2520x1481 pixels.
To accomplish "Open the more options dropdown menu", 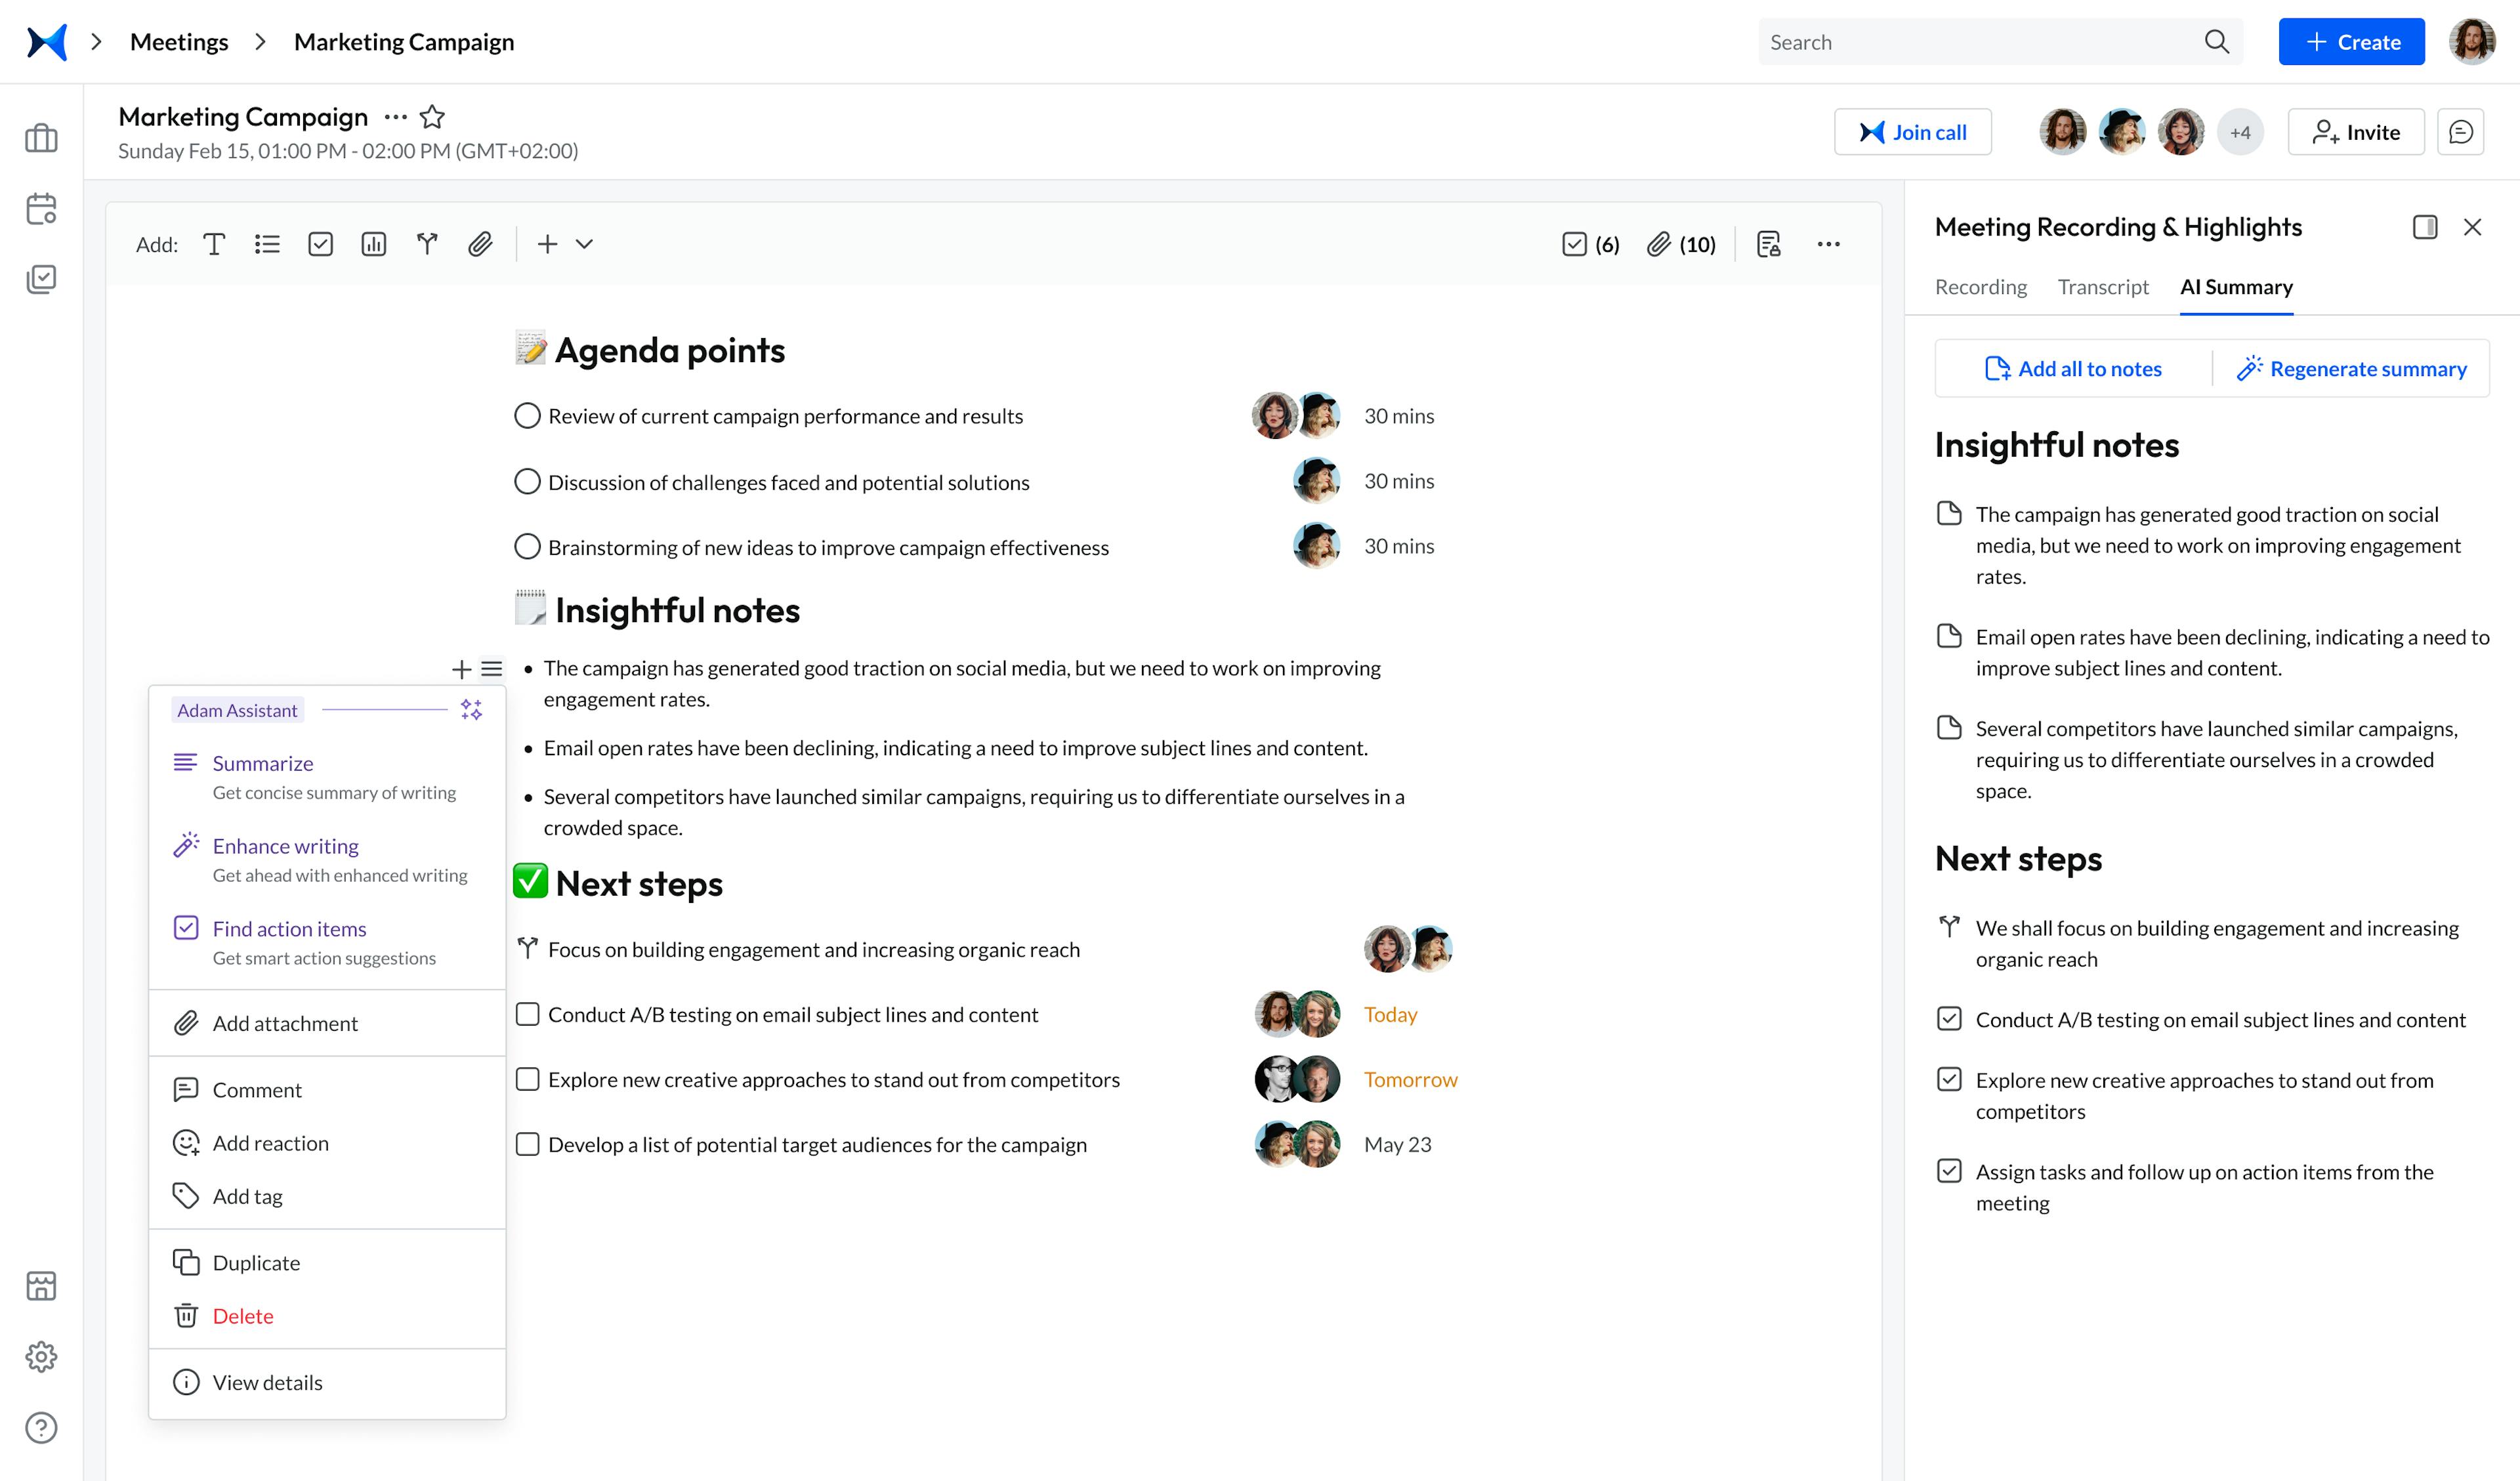I will (1829, 243).
